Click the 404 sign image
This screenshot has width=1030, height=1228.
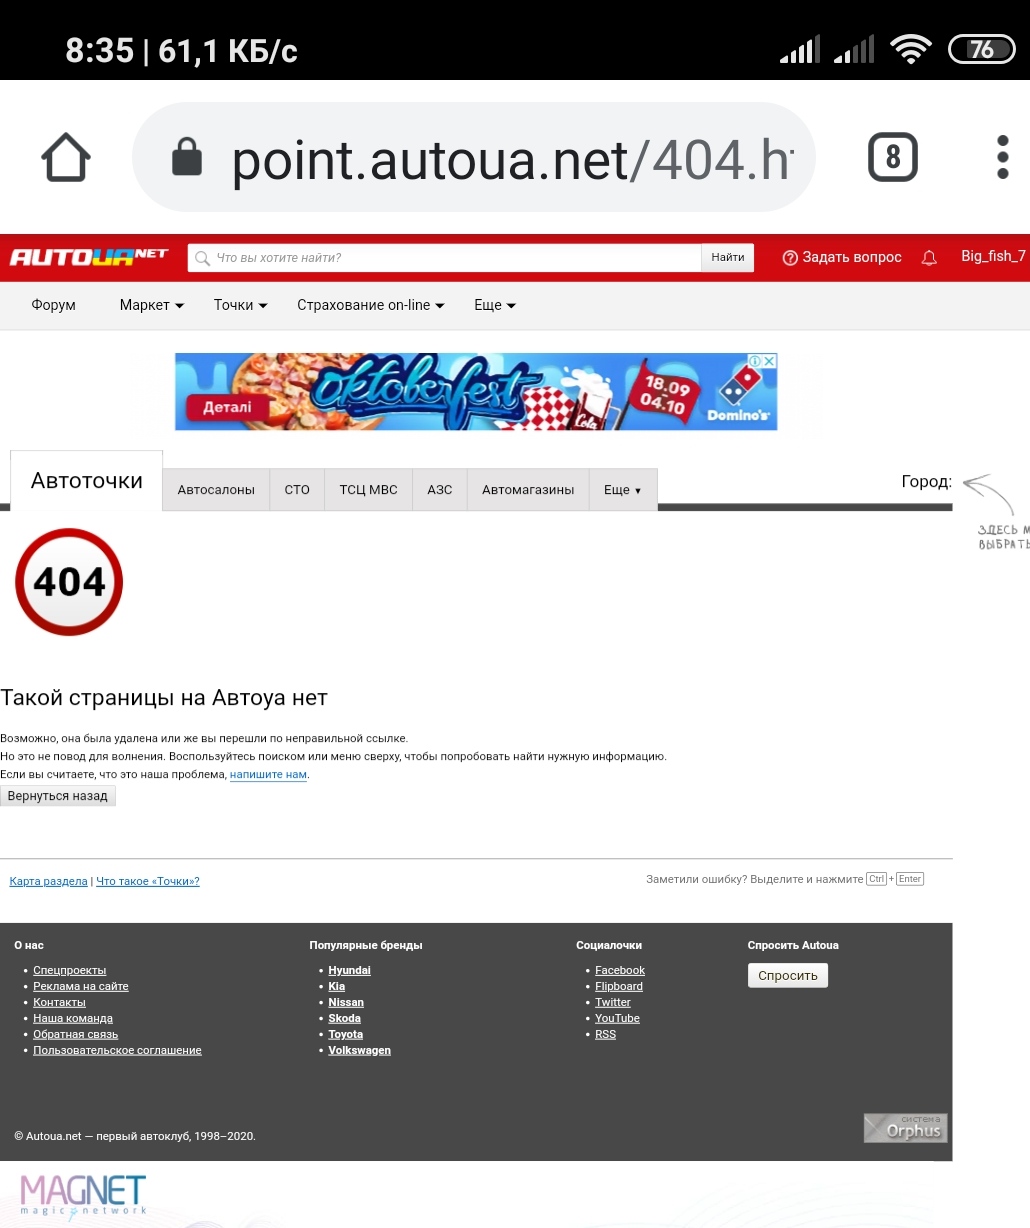tap(69, 582)
